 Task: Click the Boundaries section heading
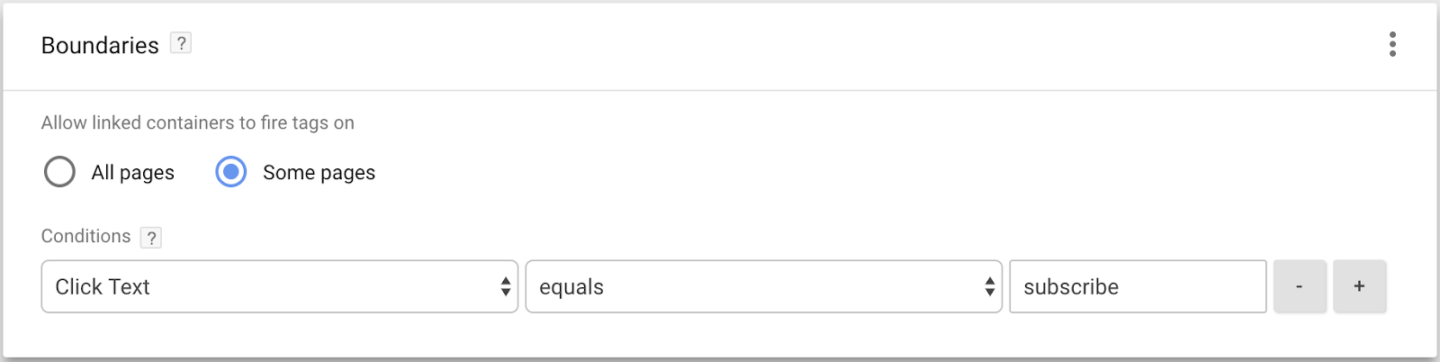100,46
